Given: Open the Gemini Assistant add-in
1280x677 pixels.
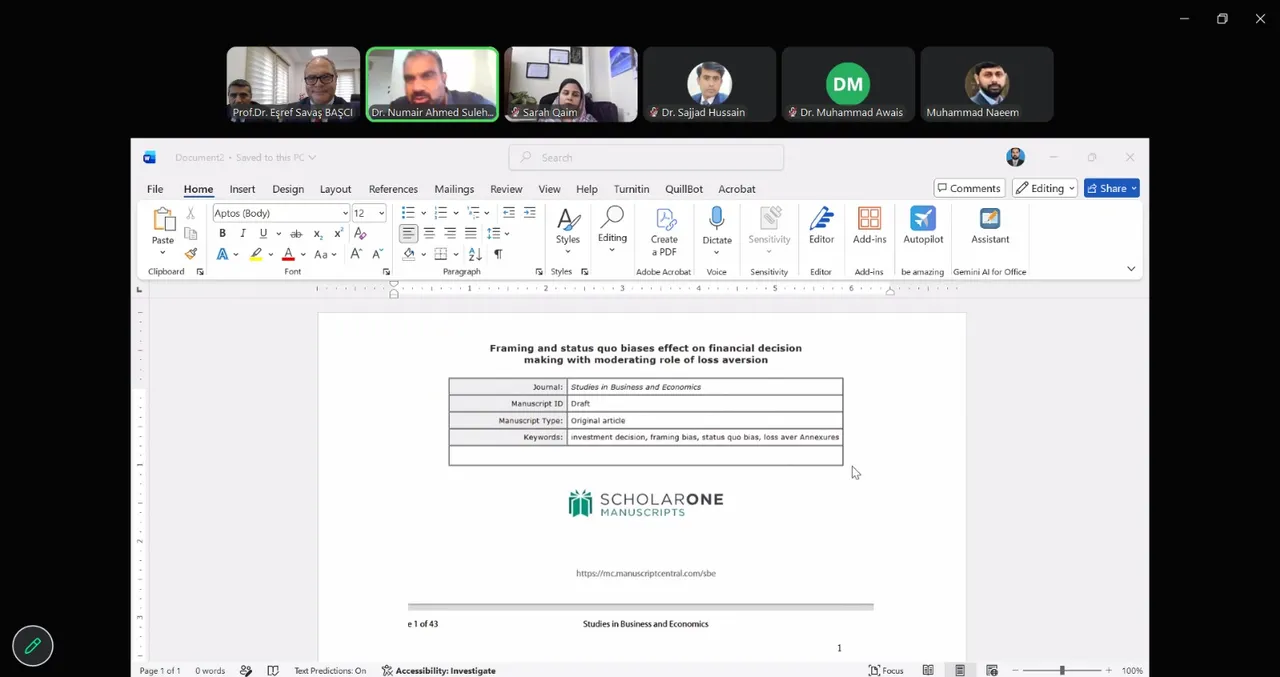Looking at the screenshot, I should pyautogui.click(x=990, y=225).
